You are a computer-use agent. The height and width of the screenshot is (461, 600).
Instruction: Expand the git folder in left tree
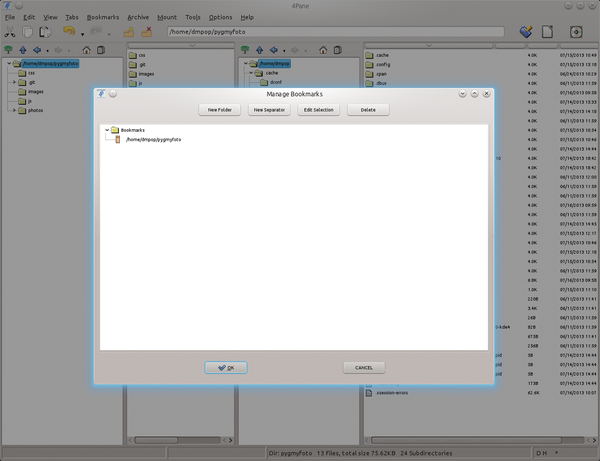pos(14,82)
